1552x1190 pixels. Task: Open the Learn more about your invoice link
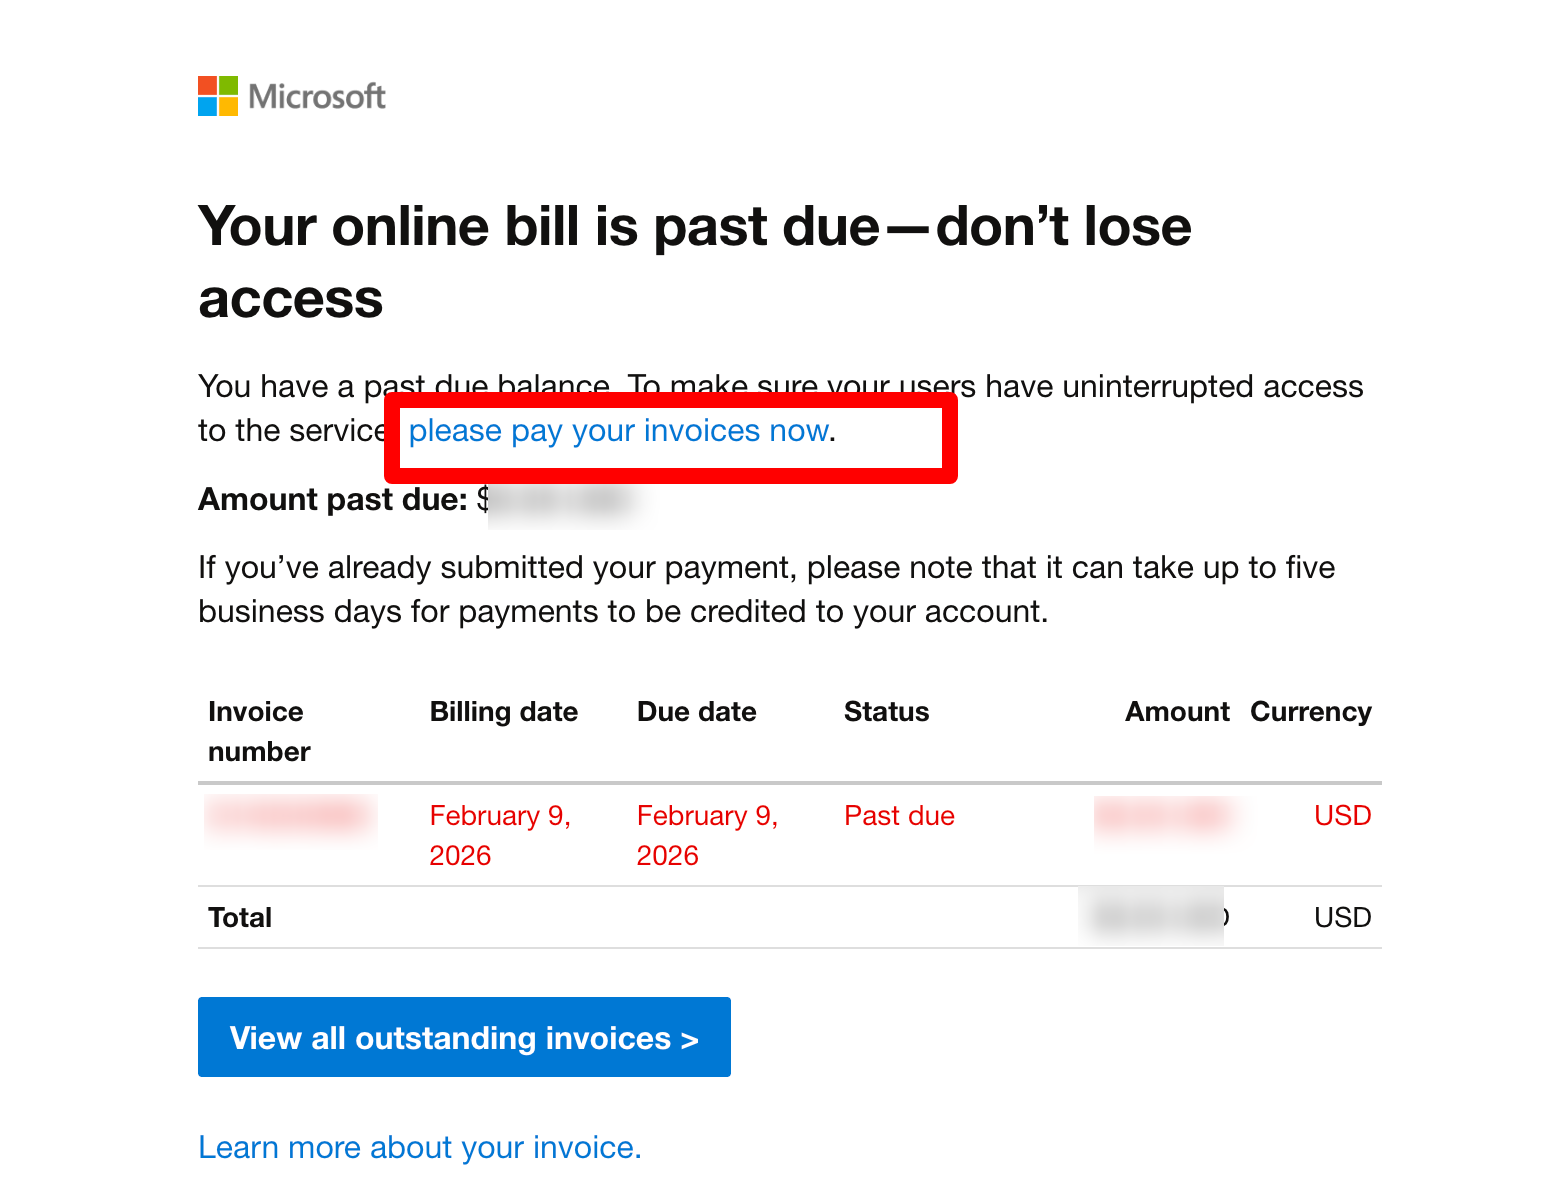[419, 1147]
